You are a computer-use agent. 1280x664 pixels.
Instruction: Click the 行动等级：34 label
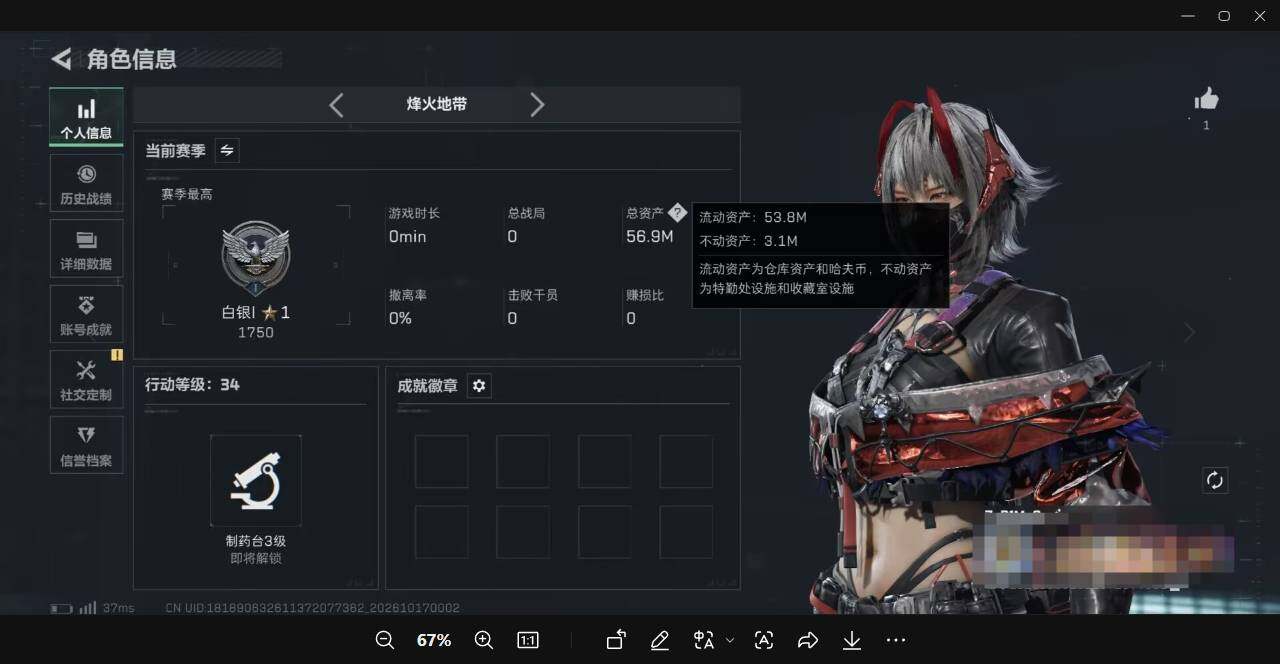[x=192, y=385]
